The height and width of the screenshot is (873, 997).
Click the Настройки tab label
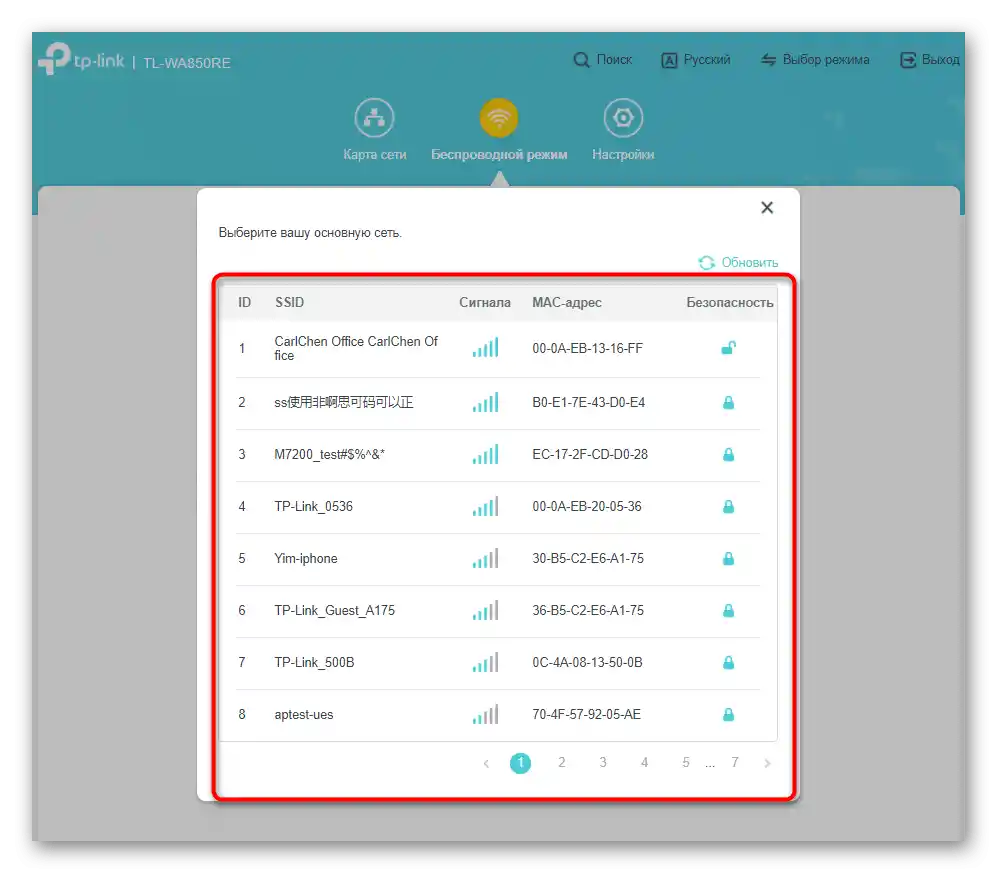623,155
